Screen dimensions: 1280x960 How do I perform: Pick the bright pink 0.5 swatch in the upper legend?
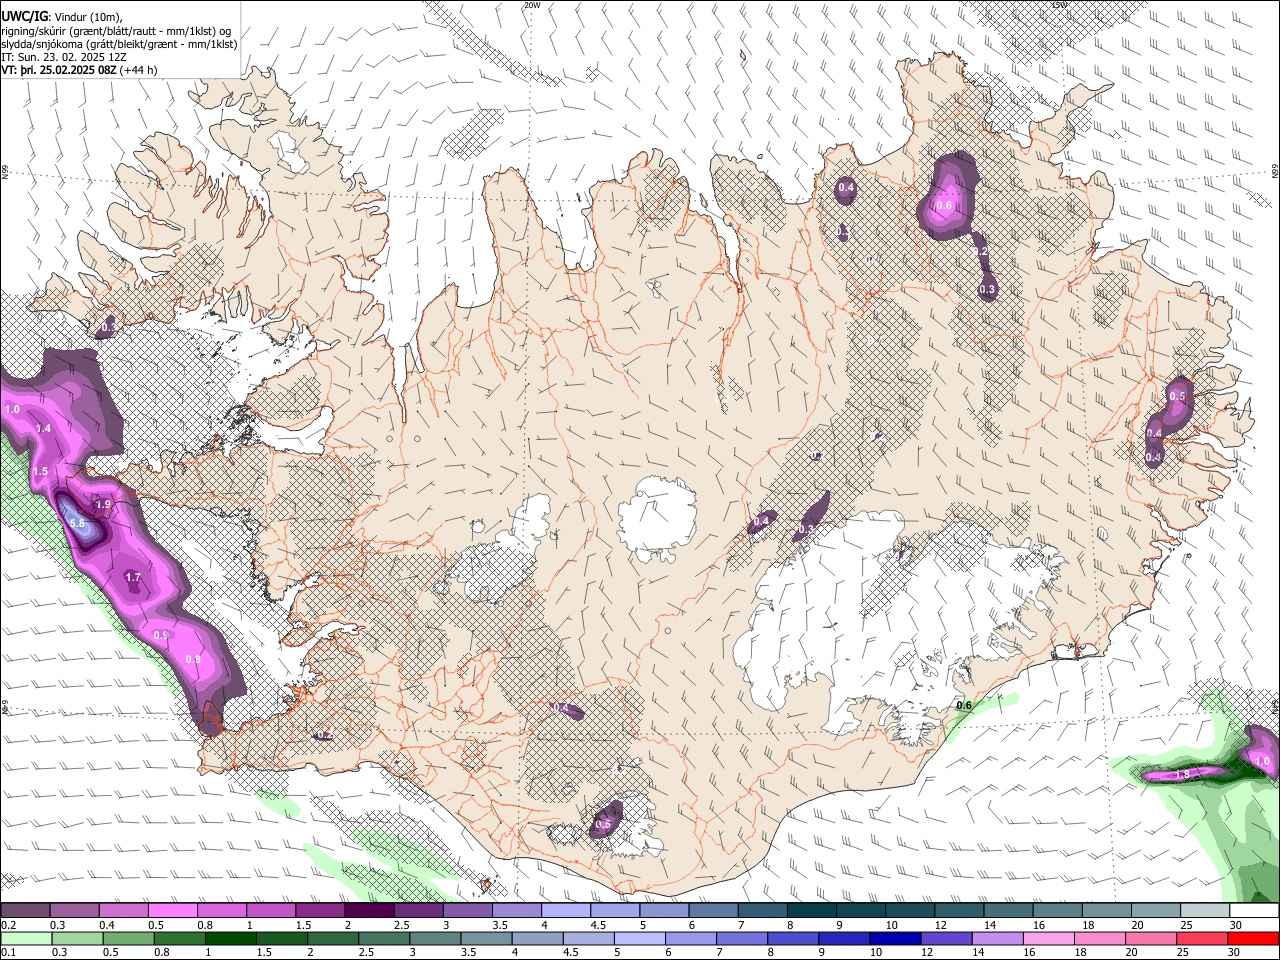(172, 910)
